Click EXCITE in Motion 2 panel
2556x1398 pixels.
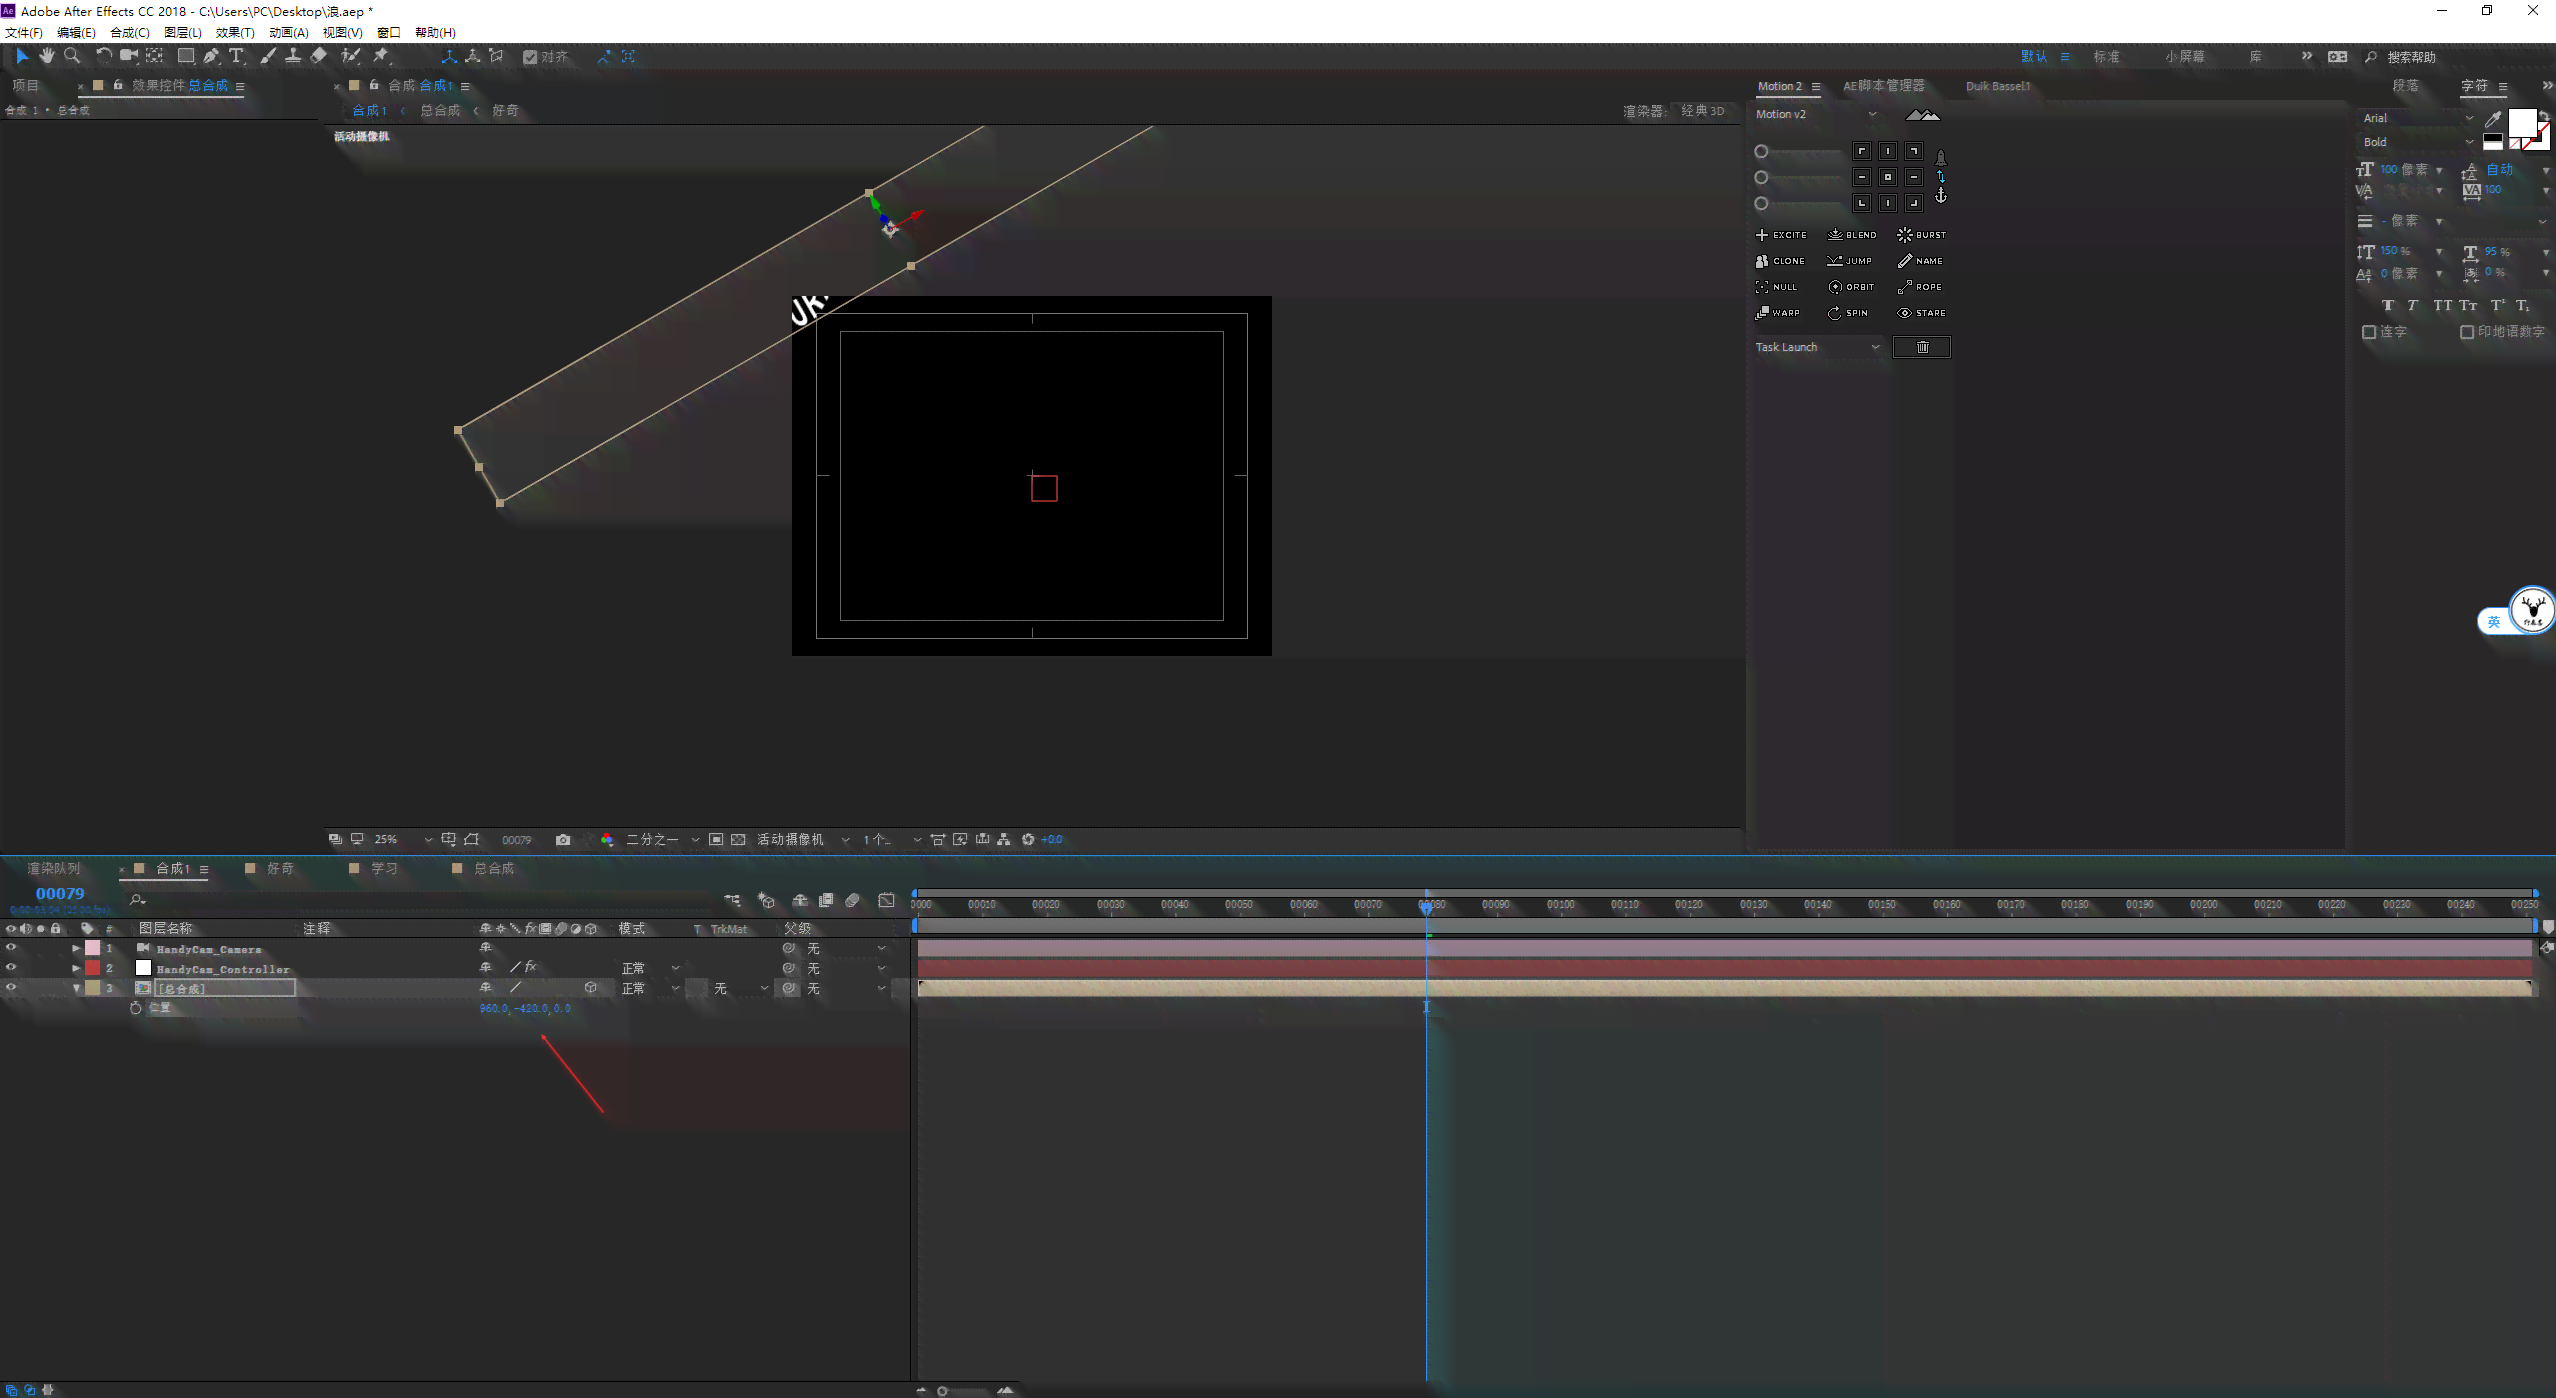pos(1781,235)
